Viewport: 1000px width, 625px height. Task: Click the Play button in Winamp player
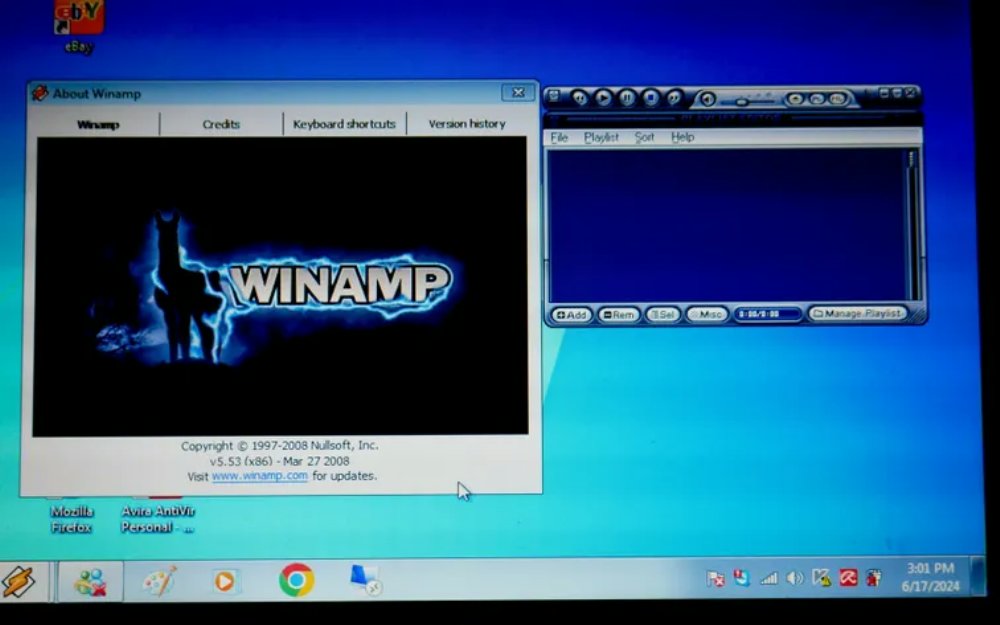point(603,98)
